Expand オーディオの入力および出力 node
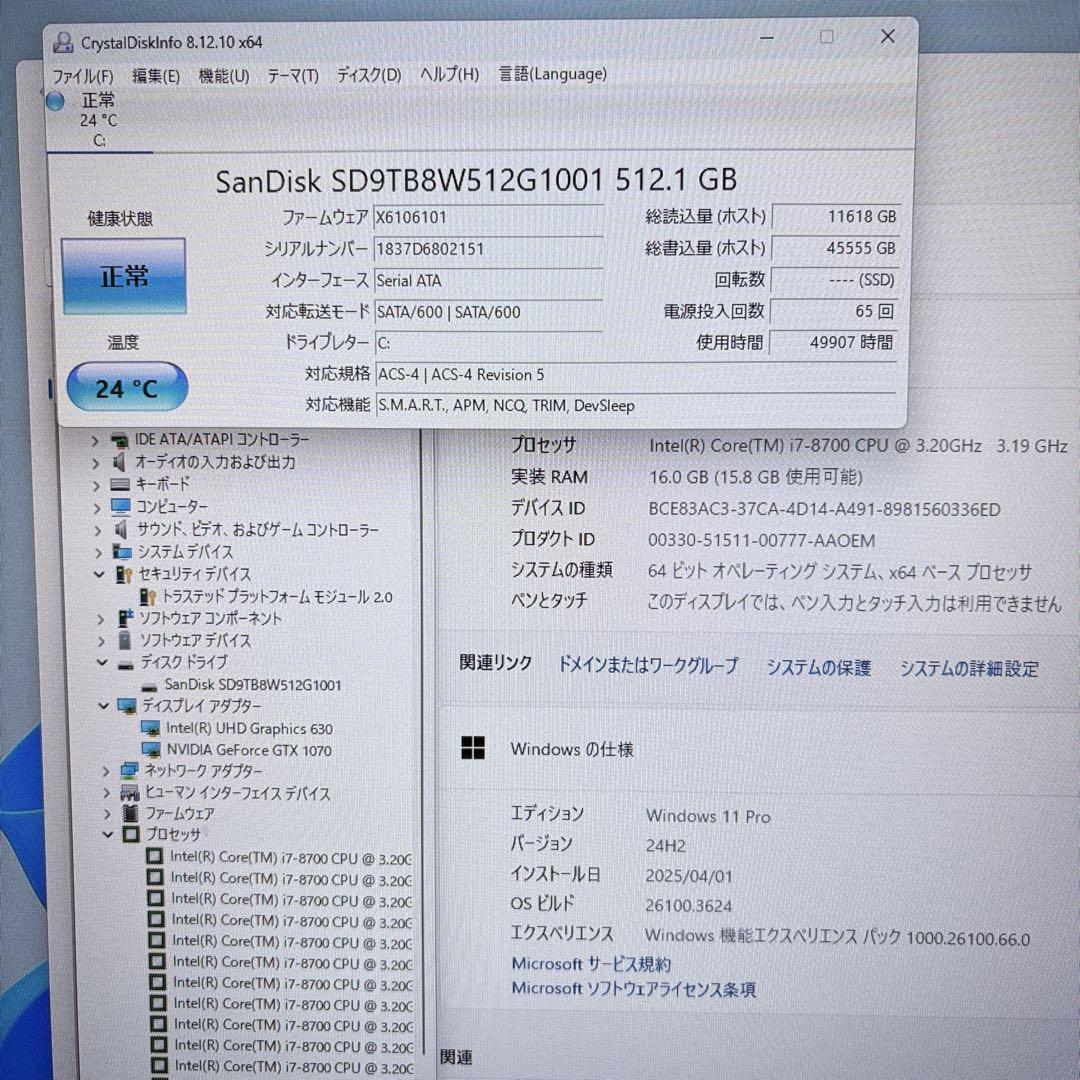Viewport: 1080px width, 1080px height. pos(96,463)
